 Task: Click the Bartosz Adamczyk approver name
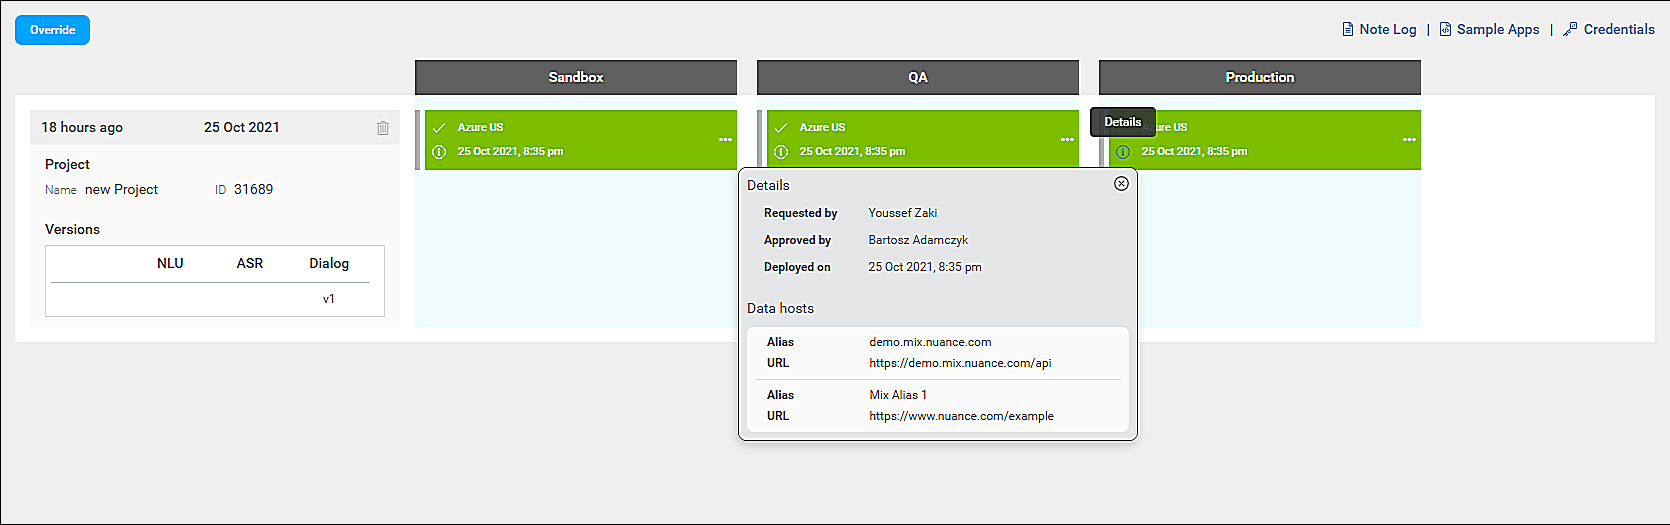918,240
